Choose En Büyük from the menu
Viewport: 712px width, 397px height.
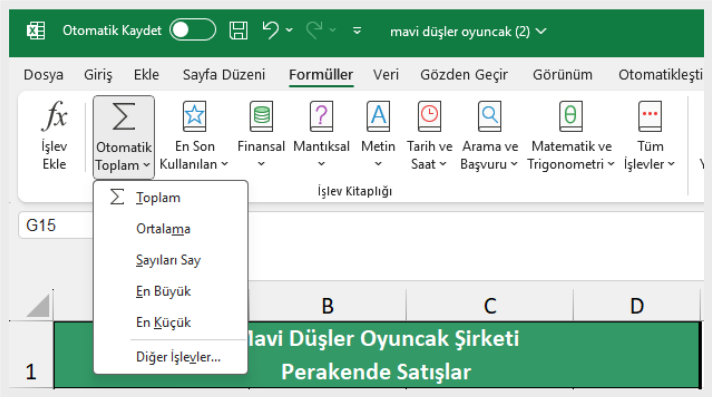pos(170,291)
